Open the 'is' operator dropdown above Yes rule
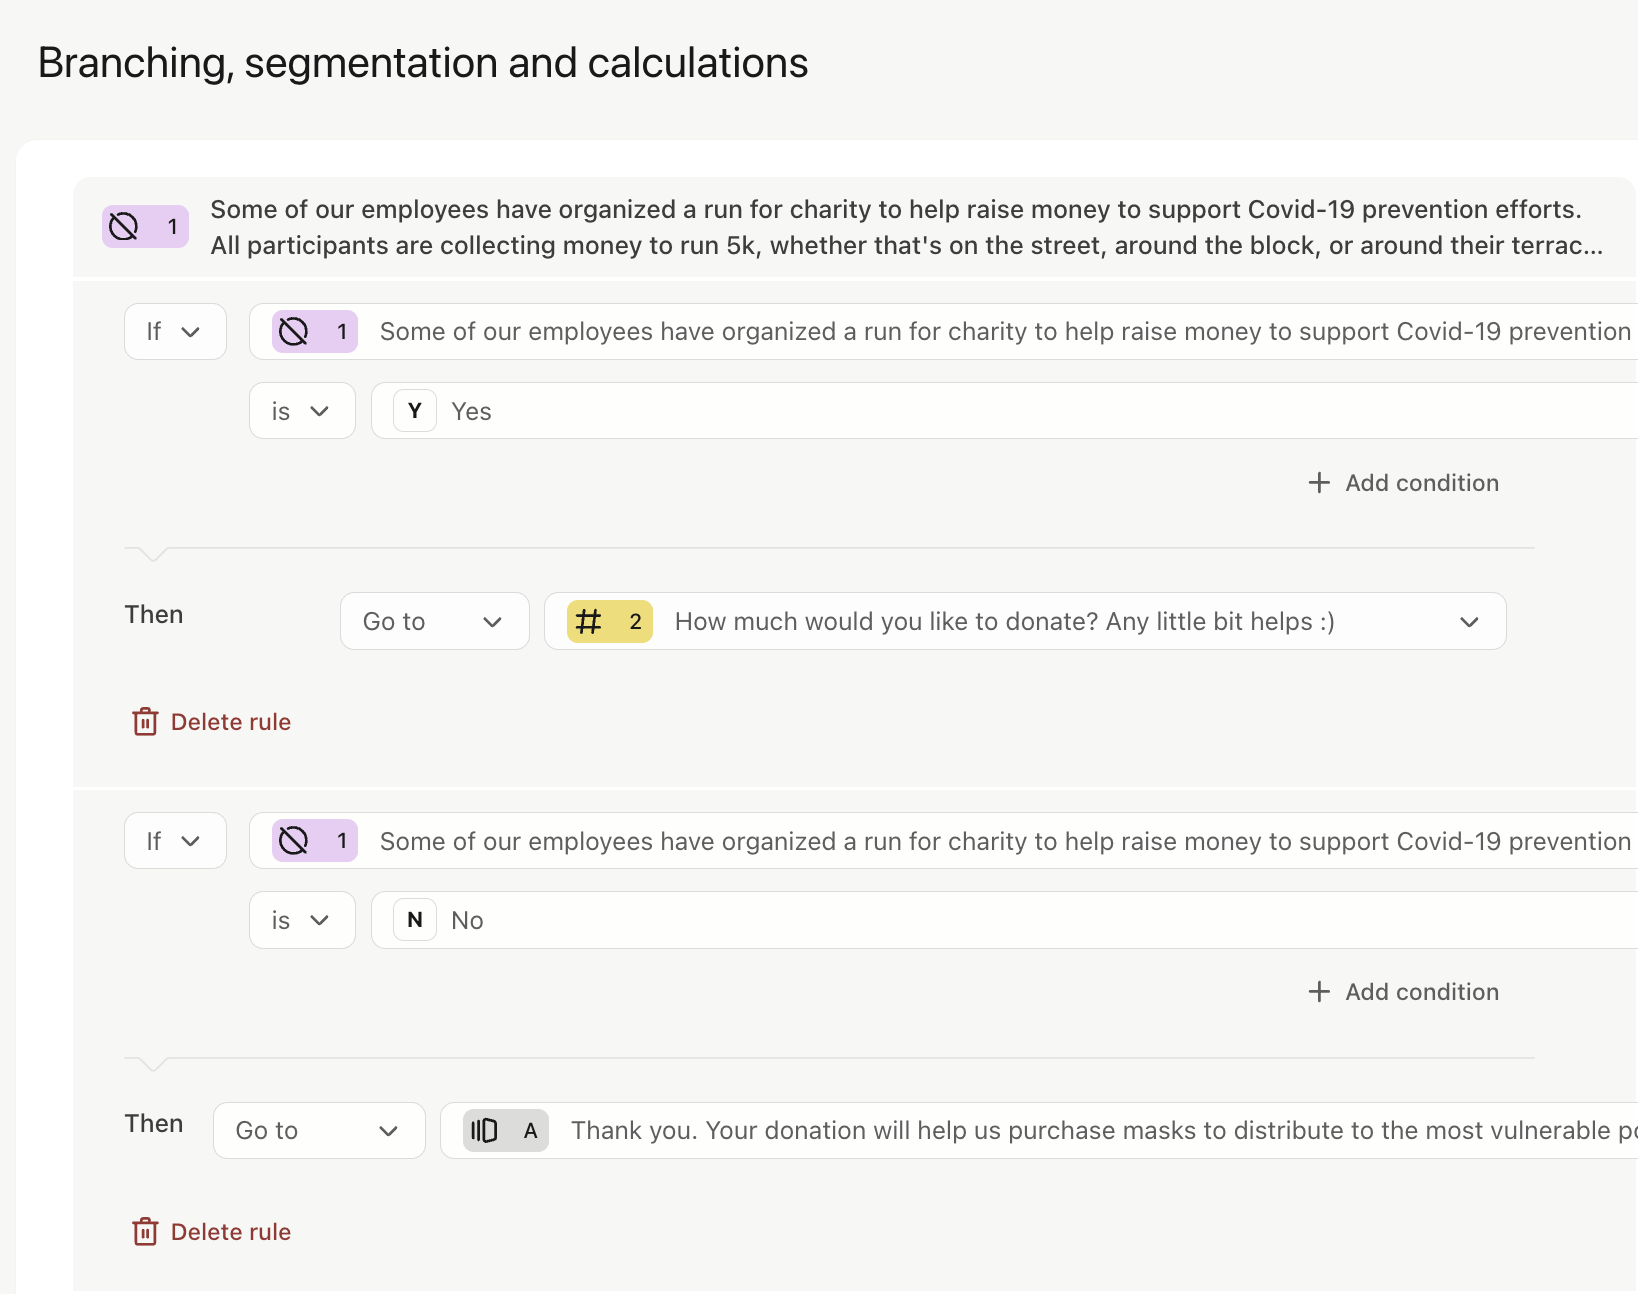Viewport: 1638px width, 1294px height. 302,411
